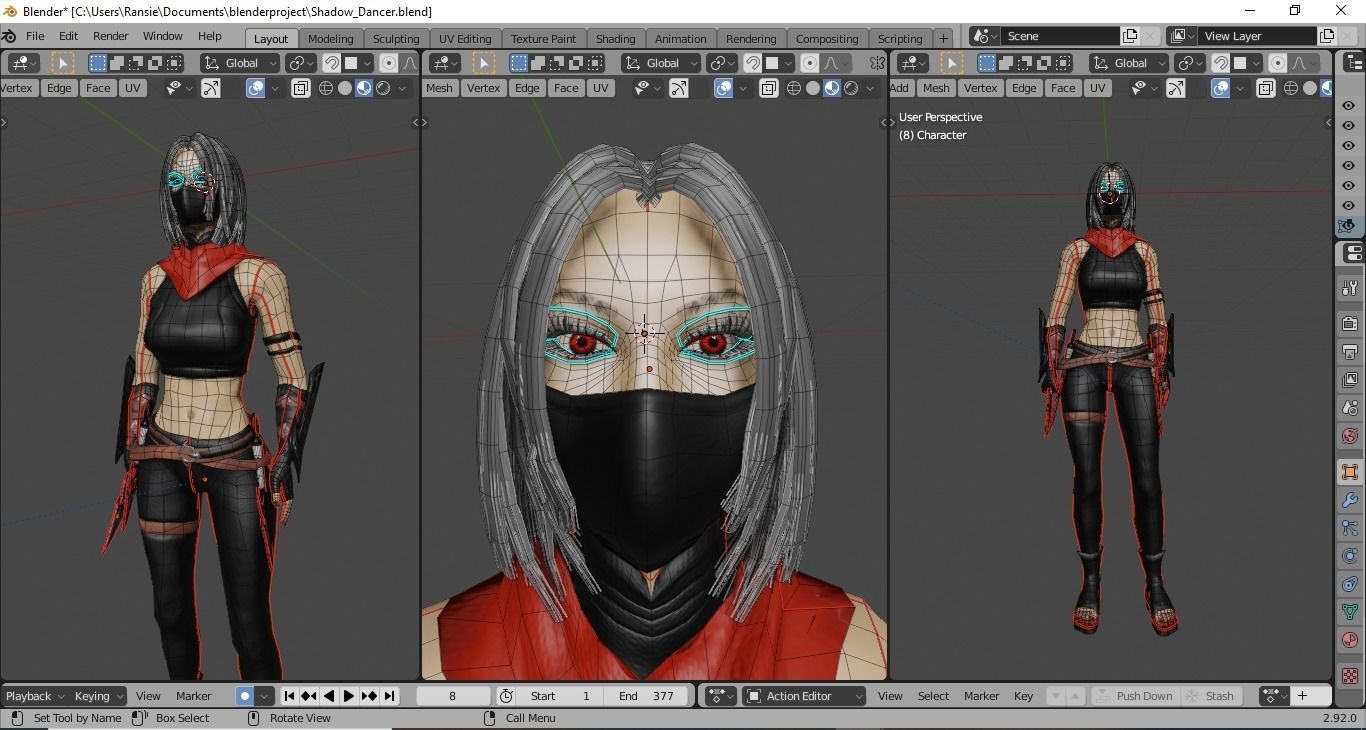Viewport: 1366px width, 730px height.
Task: Open the Render properties tab
Action: pos(1349,323)
